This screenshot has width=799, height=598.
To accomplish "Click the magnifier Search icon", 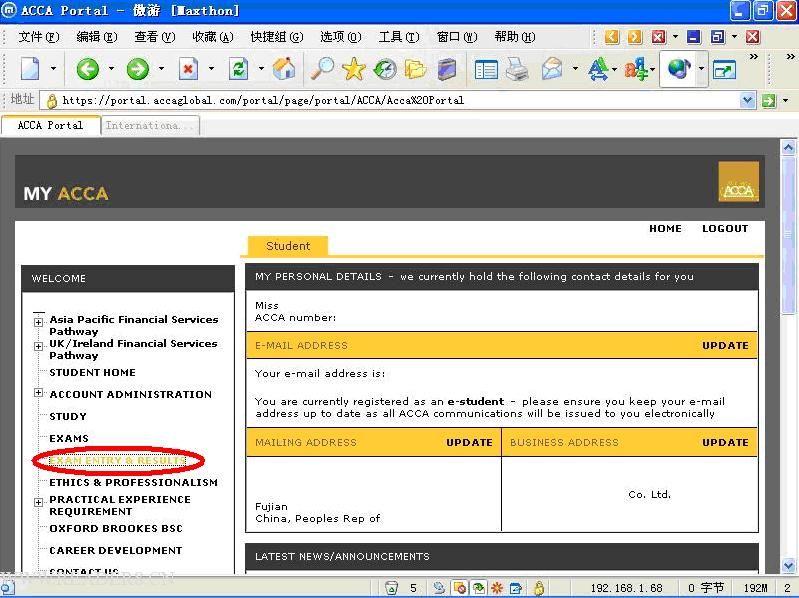I will point(322,68).
